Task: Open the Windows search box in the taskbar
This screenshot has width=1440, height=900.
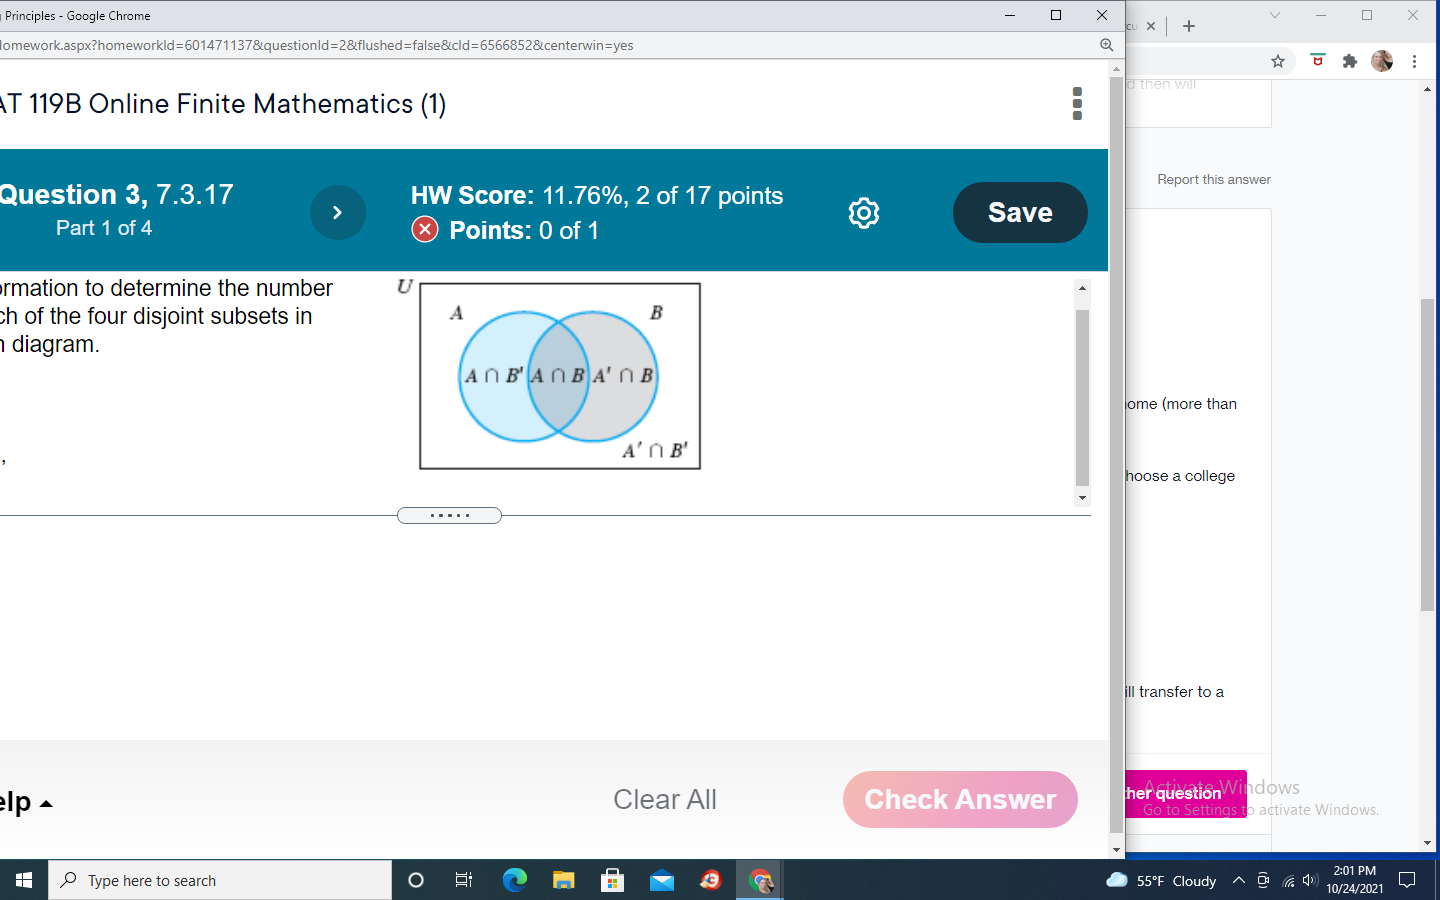Action: click(x=220, y=880)
